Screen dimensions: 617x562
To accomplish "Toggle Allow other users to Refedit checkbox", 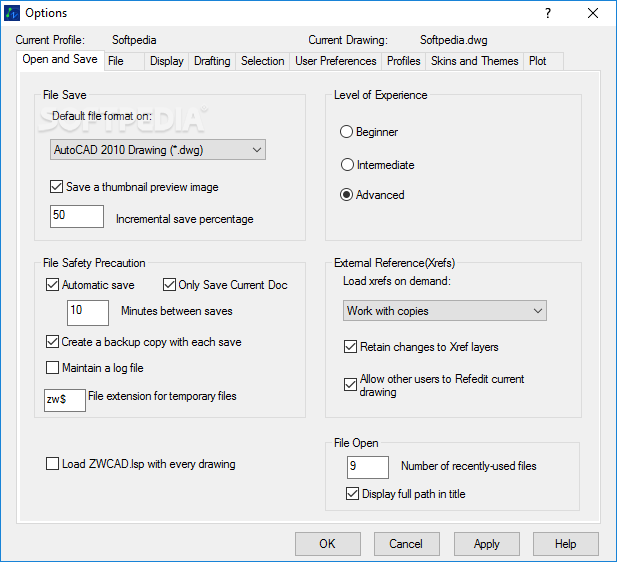I will (x=350, y=385).
